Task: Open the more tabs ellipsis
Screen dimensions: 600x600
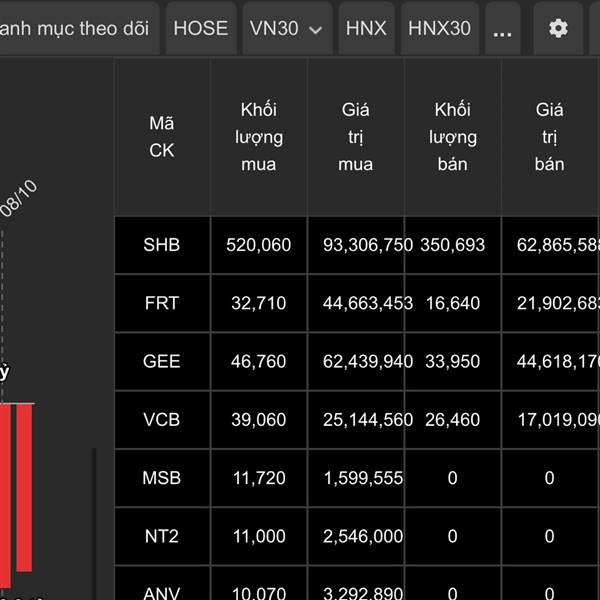Action: tap(502, 29)
